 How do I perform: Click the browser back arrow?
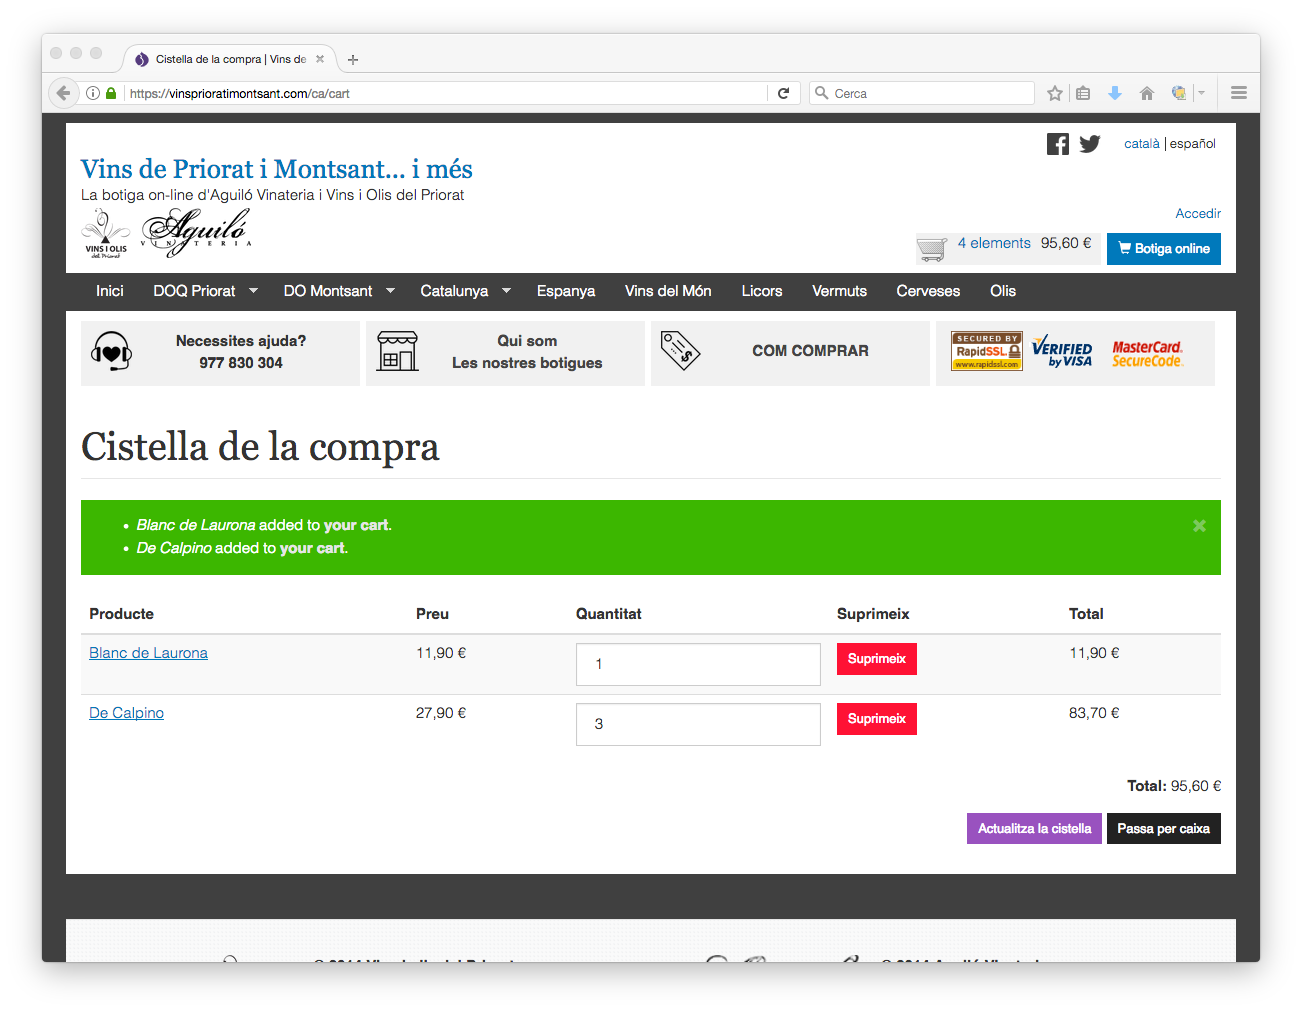64,93
